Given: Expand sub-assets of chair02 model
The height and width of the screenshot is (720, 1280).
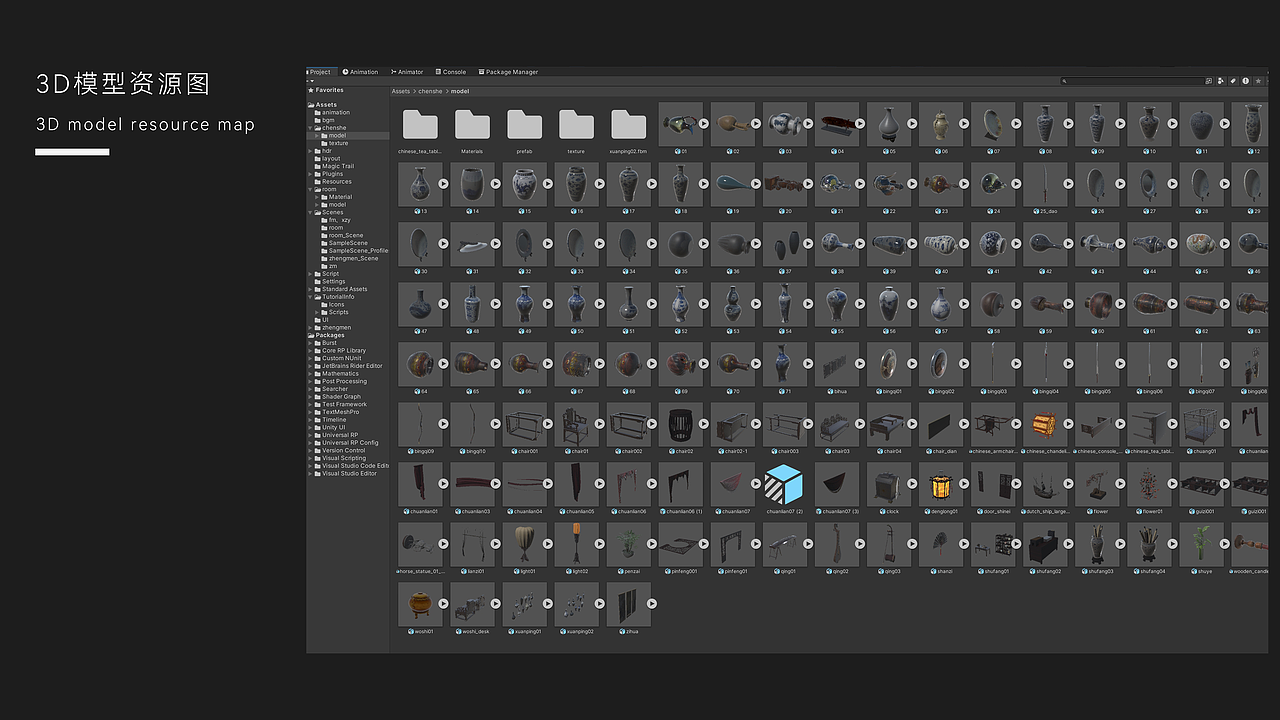Looking at the screenshot, I should point(704,424).
